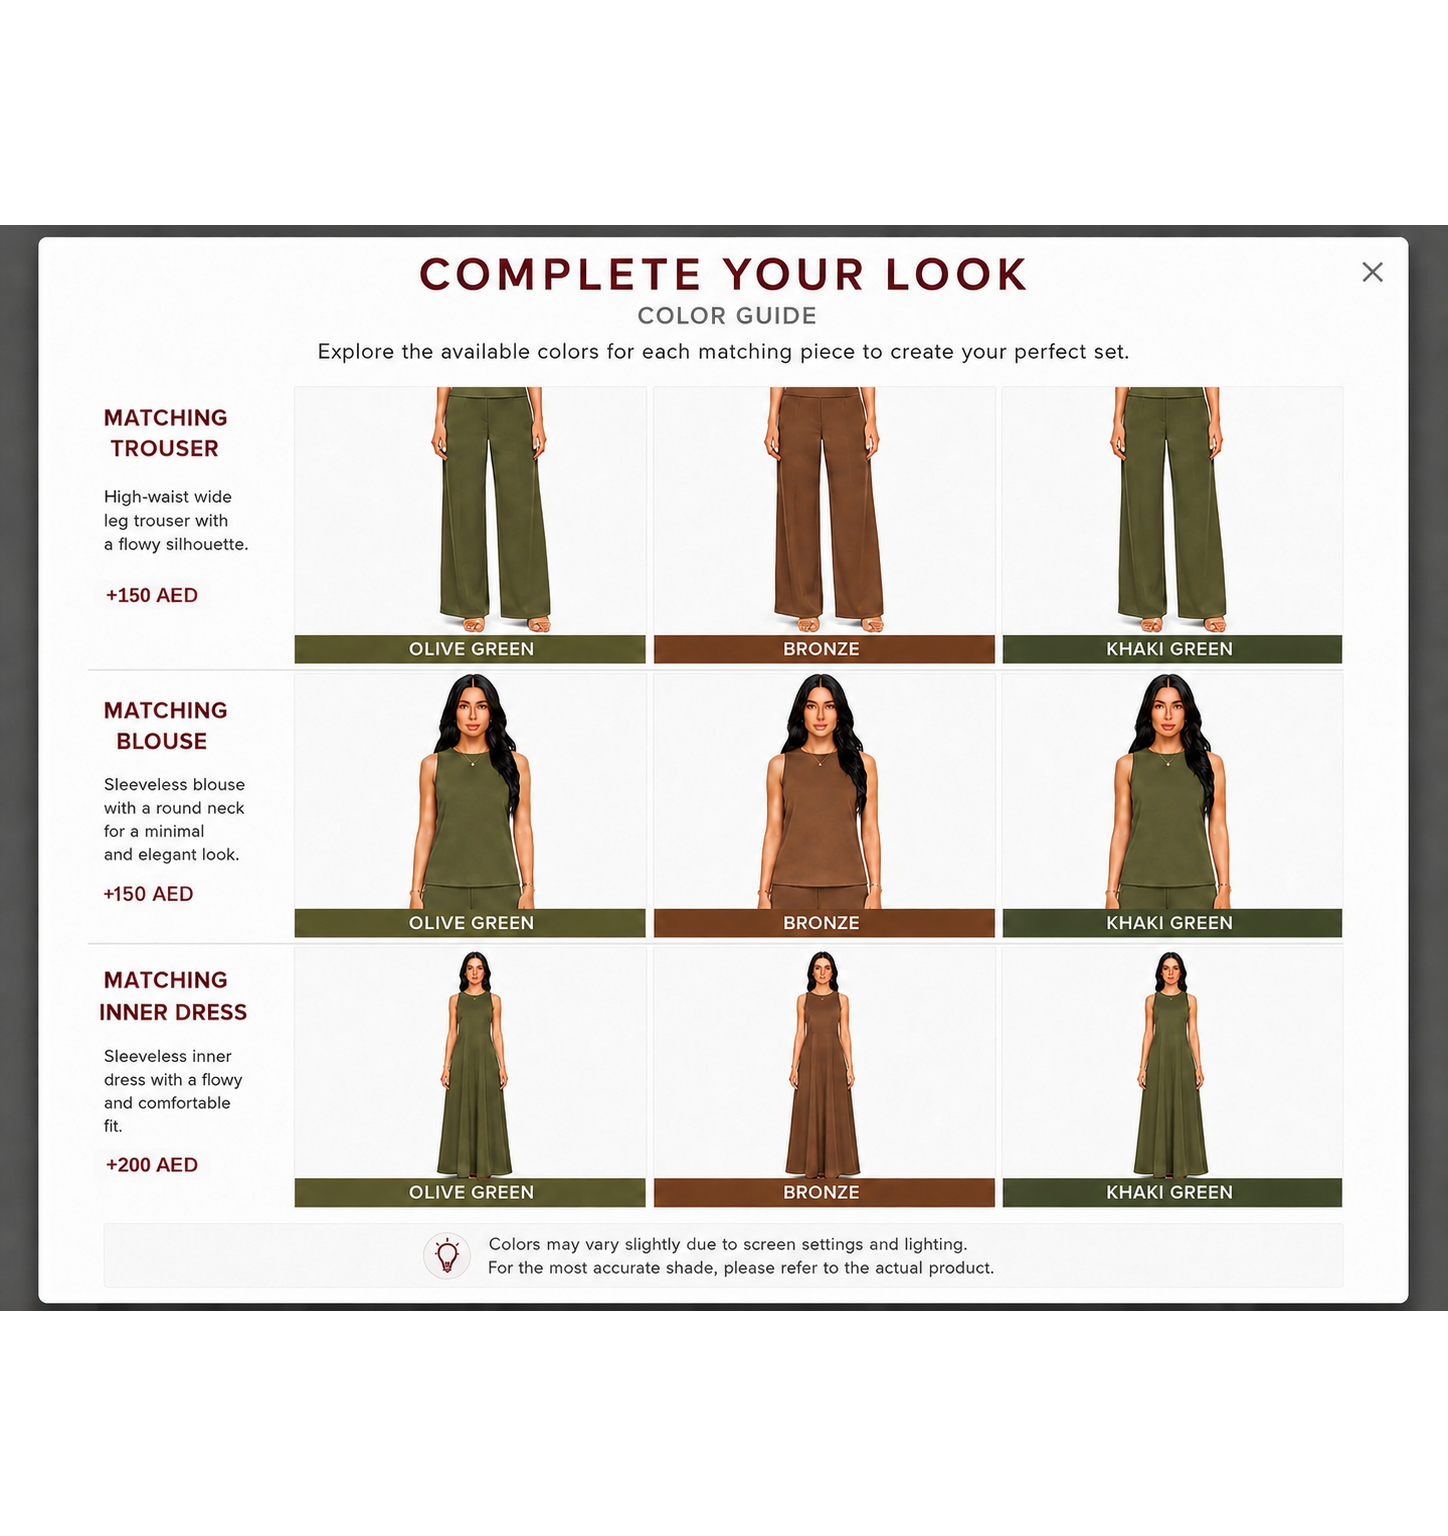Screen dimensions: 1448x1536
Task: Select the Bronze inner dress image
Action: [x=824, y=1063]
